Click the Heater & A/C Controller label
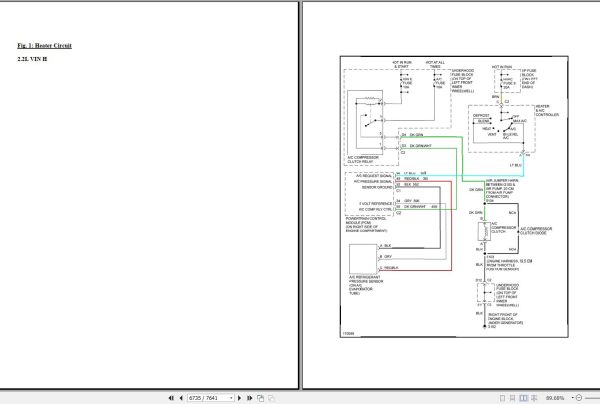The image size is (600, 404). [x=547, y=111]
